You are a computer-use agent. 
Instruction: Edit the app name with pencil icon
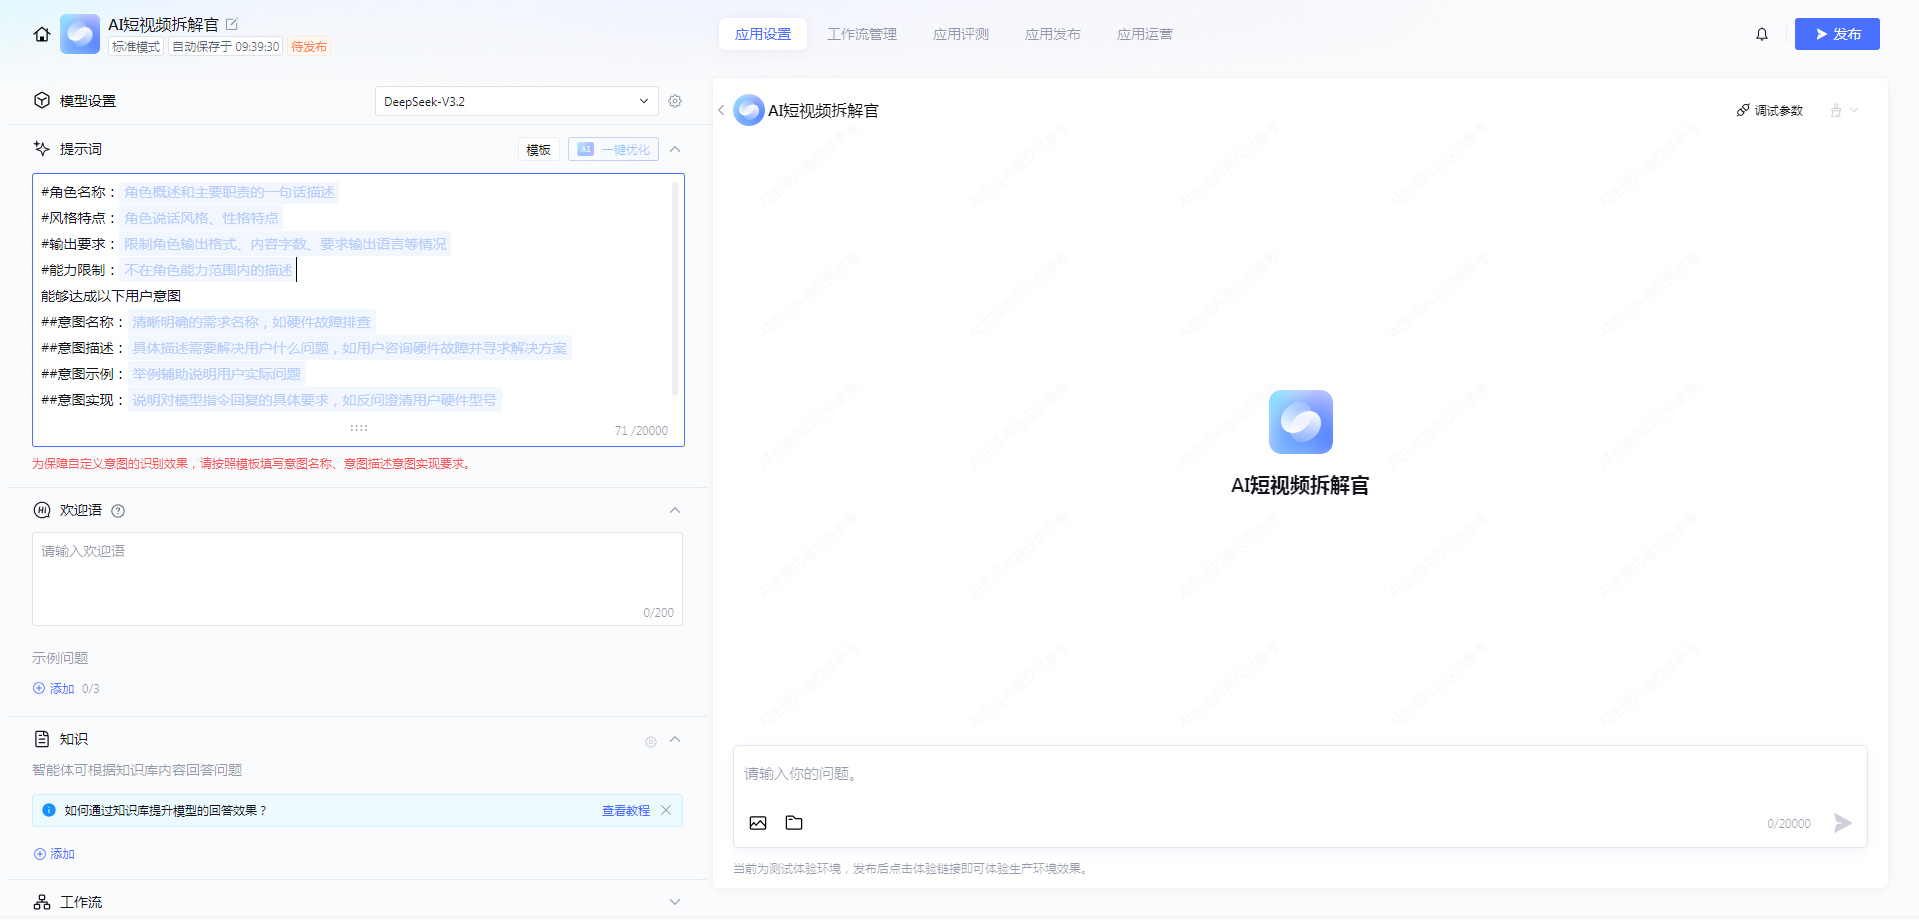tap(232, 24)
